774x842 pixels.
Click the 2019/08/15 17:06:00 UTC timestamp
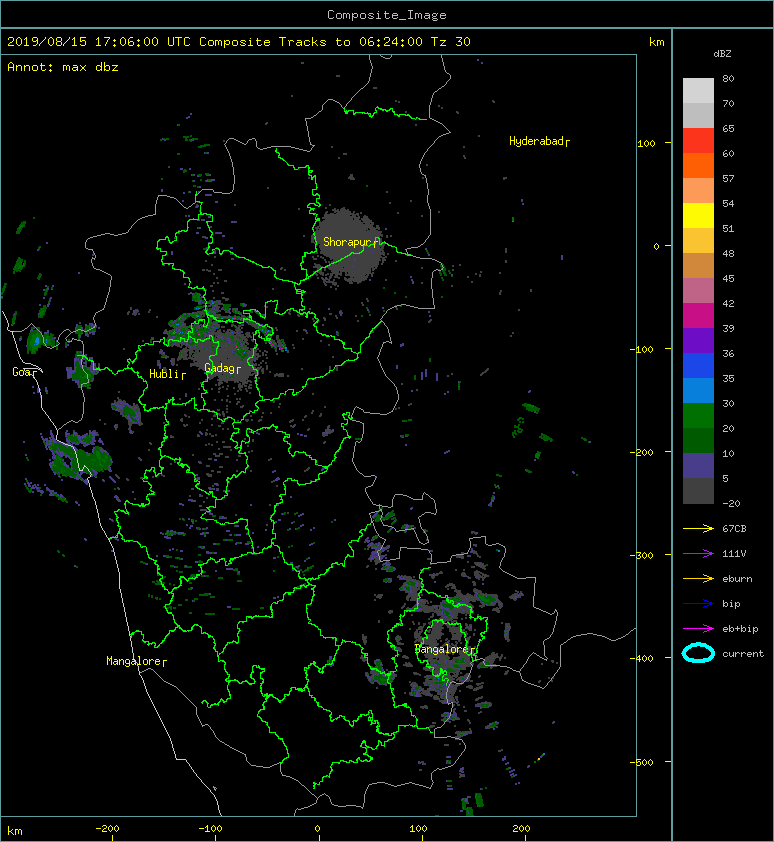(x=99, y=42)
